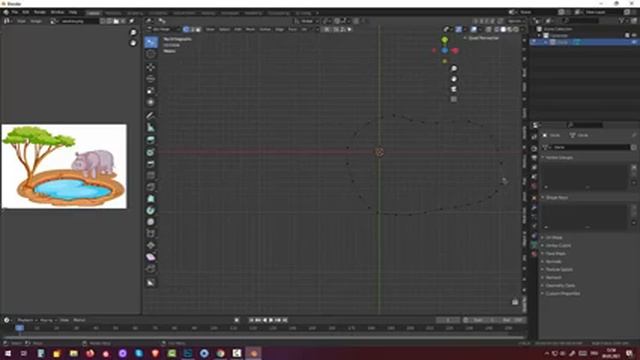Image resolution: width=640 pixels, height=360 pixels.
Task: Click the blue timeline playhead marker
Action: pyautogui.click(x=19, y=328)
